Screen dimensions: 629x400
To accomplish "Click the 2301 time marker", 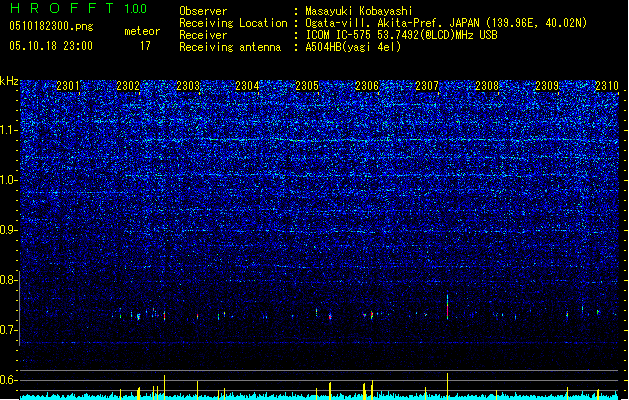I will click(x=68, y=86).
